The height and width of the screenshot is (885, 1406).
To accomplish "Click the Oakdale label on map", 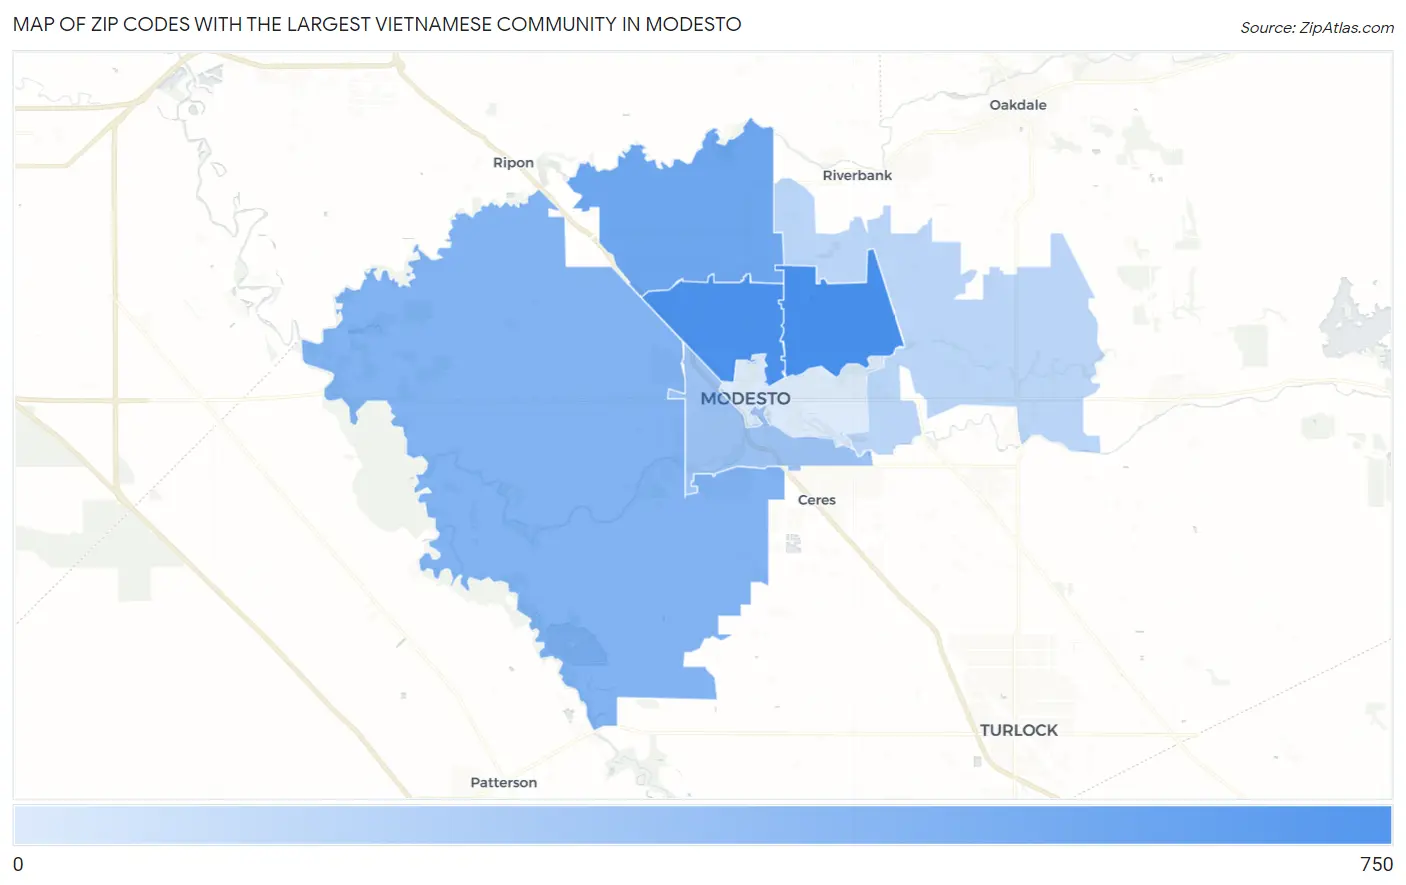I will pos(1018,105).
